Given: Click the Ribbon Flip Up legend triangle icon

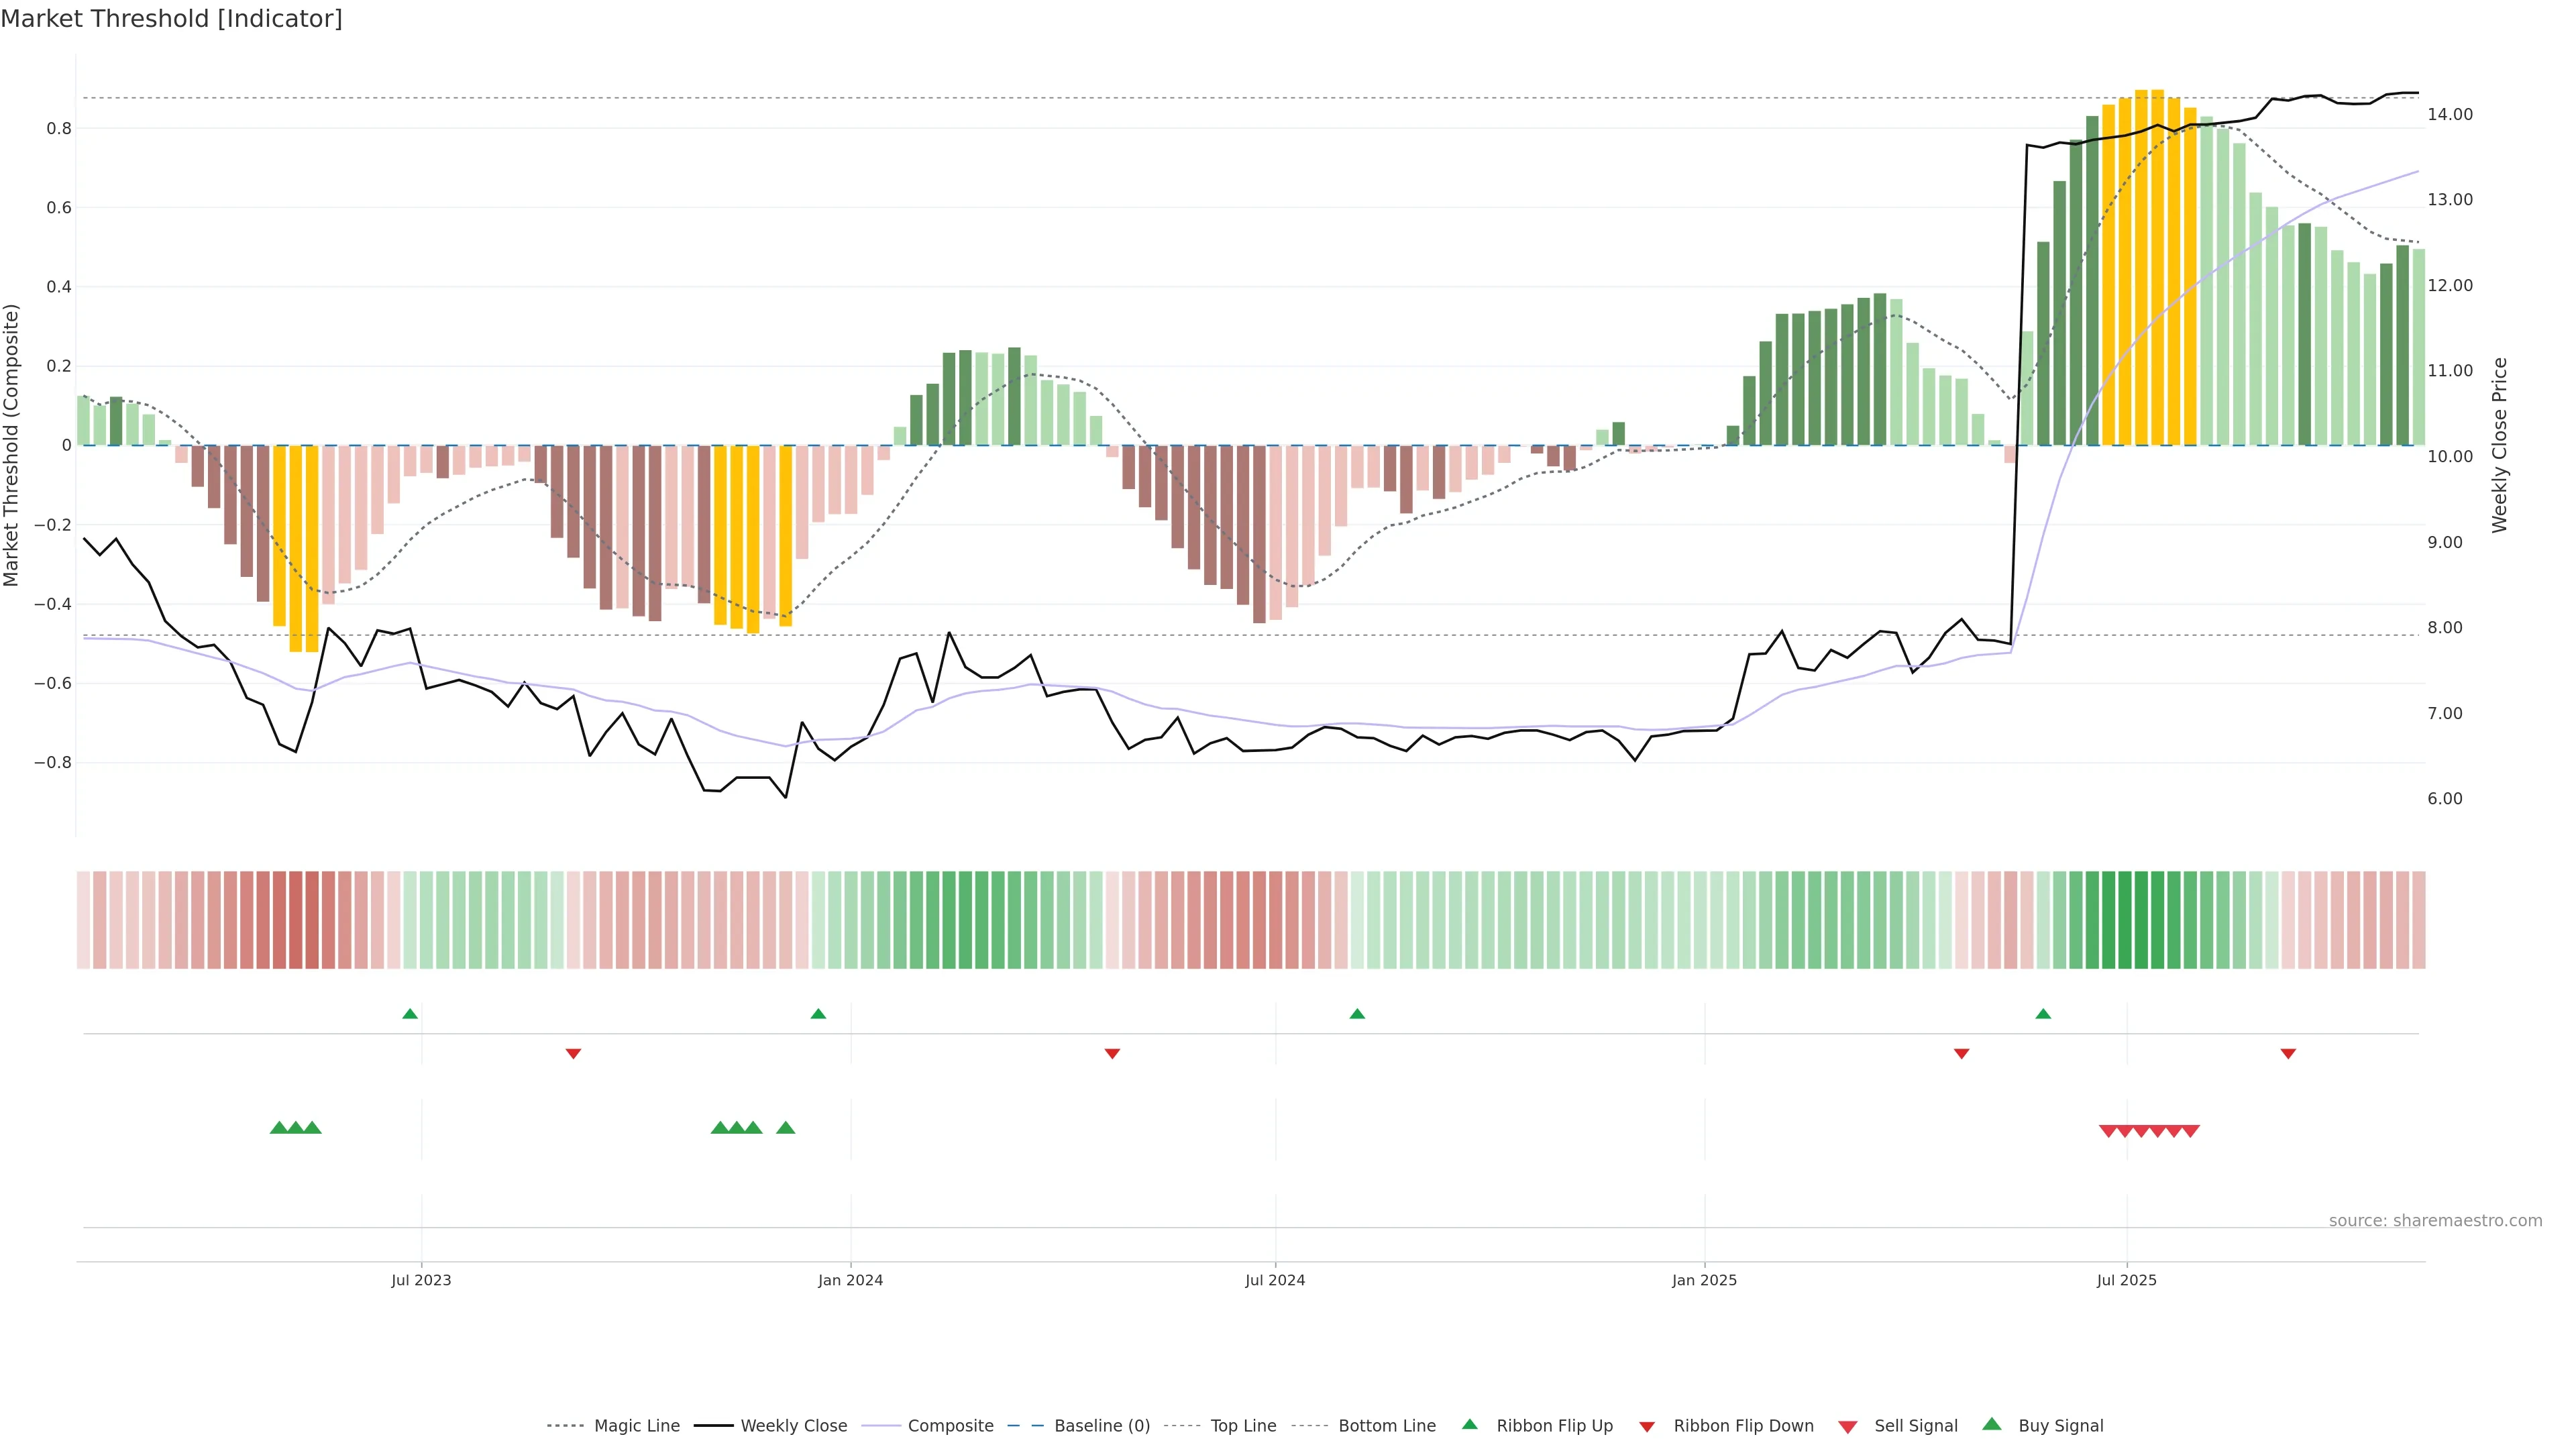Looking at the screenshot, I should [x=1469, y=1424].
